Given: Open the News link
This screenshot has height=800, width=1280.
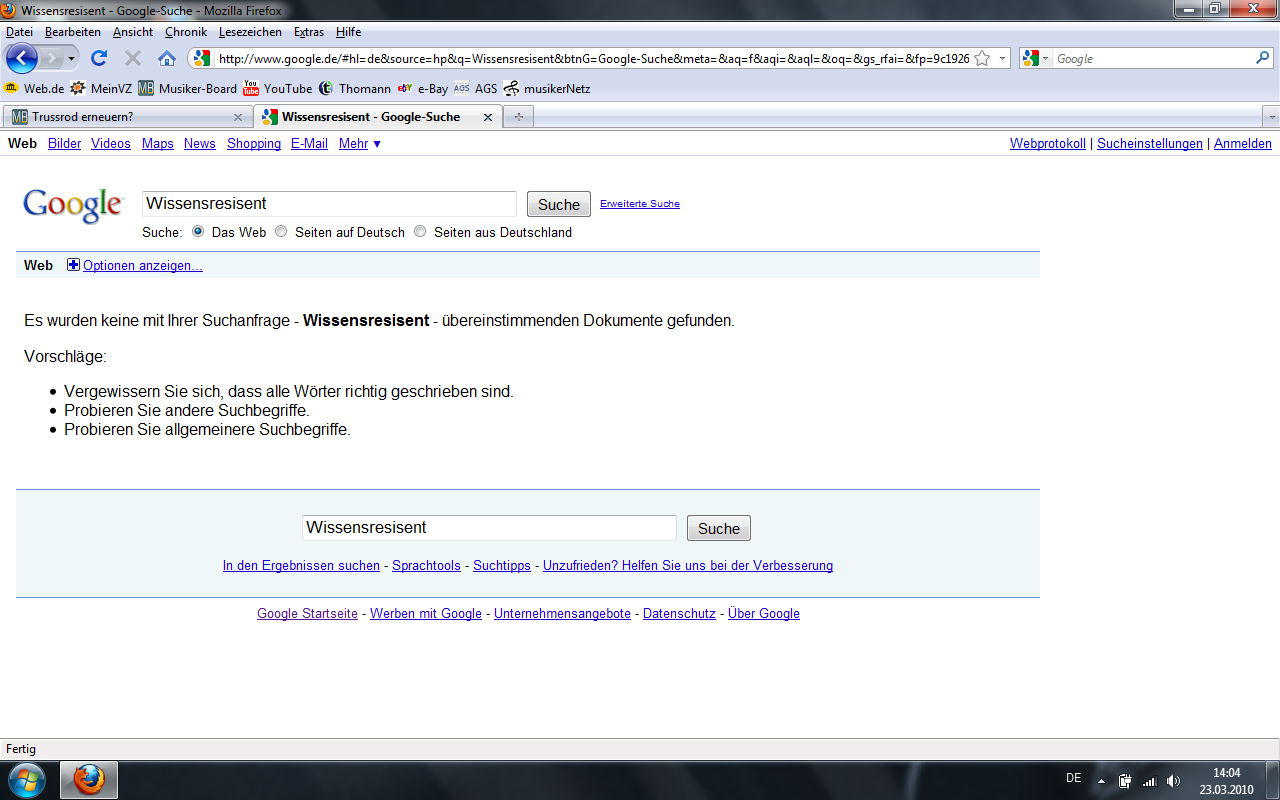Looking at the screenshot, I should [200, 143].
